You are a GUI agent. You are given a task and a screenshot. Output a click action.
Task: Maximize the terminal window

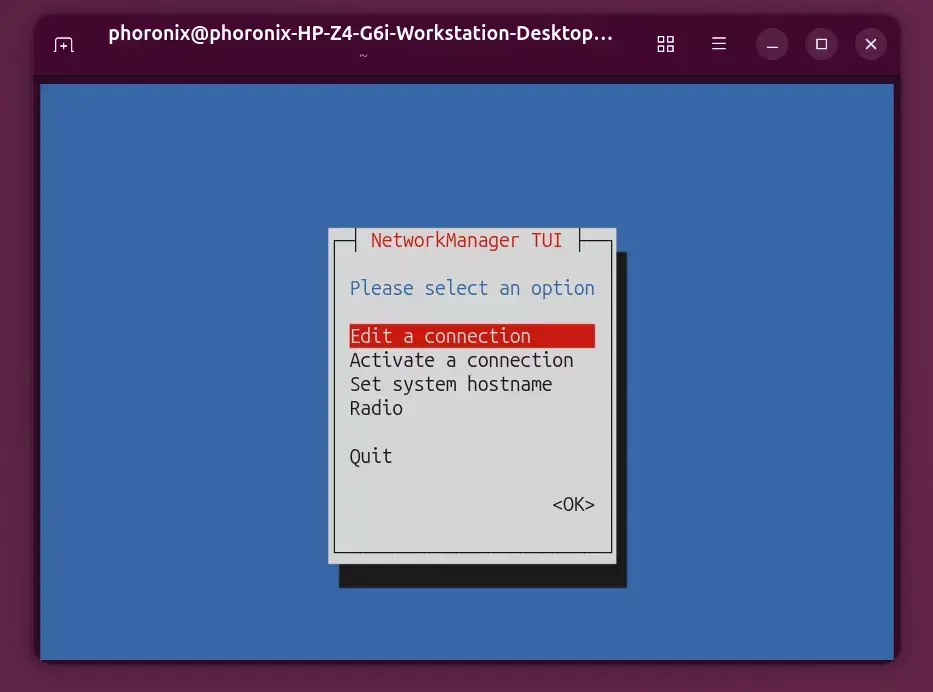pos(821,44)
